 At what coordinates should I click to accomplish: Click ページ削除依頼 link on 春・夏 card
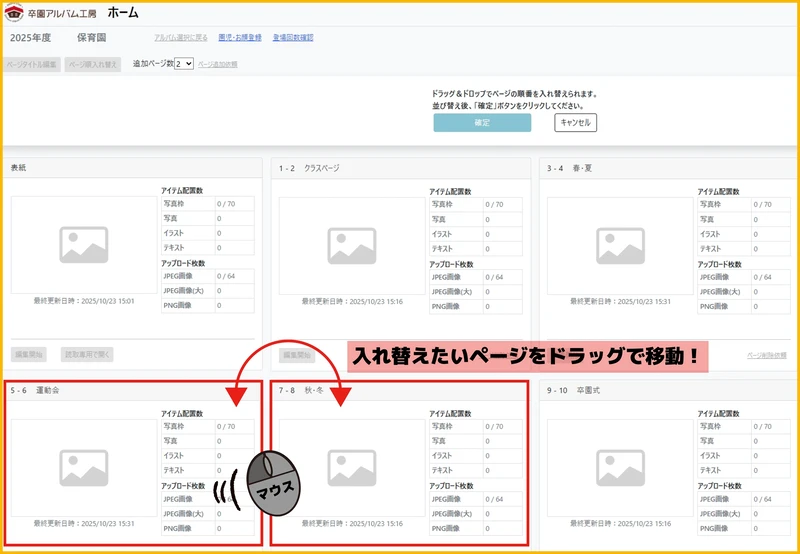766,355
